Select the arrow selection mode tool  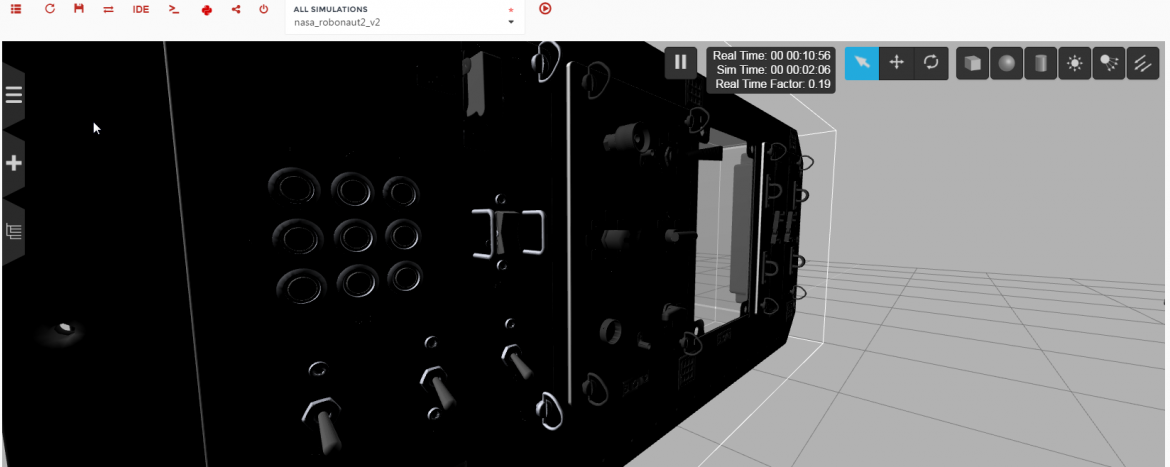(862, 63)
